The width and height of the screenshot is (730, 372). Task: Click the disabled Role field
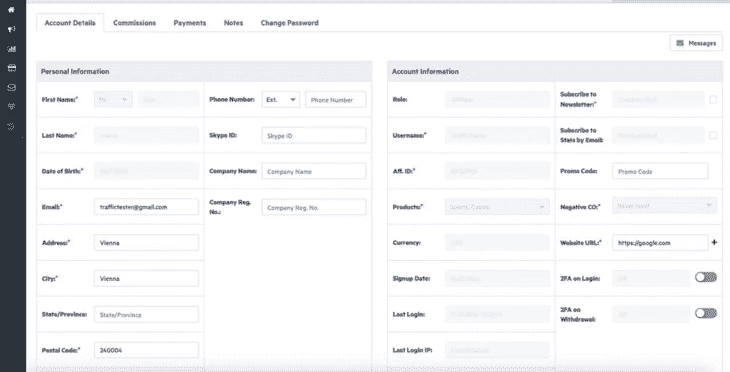click(x=497, y=100)
